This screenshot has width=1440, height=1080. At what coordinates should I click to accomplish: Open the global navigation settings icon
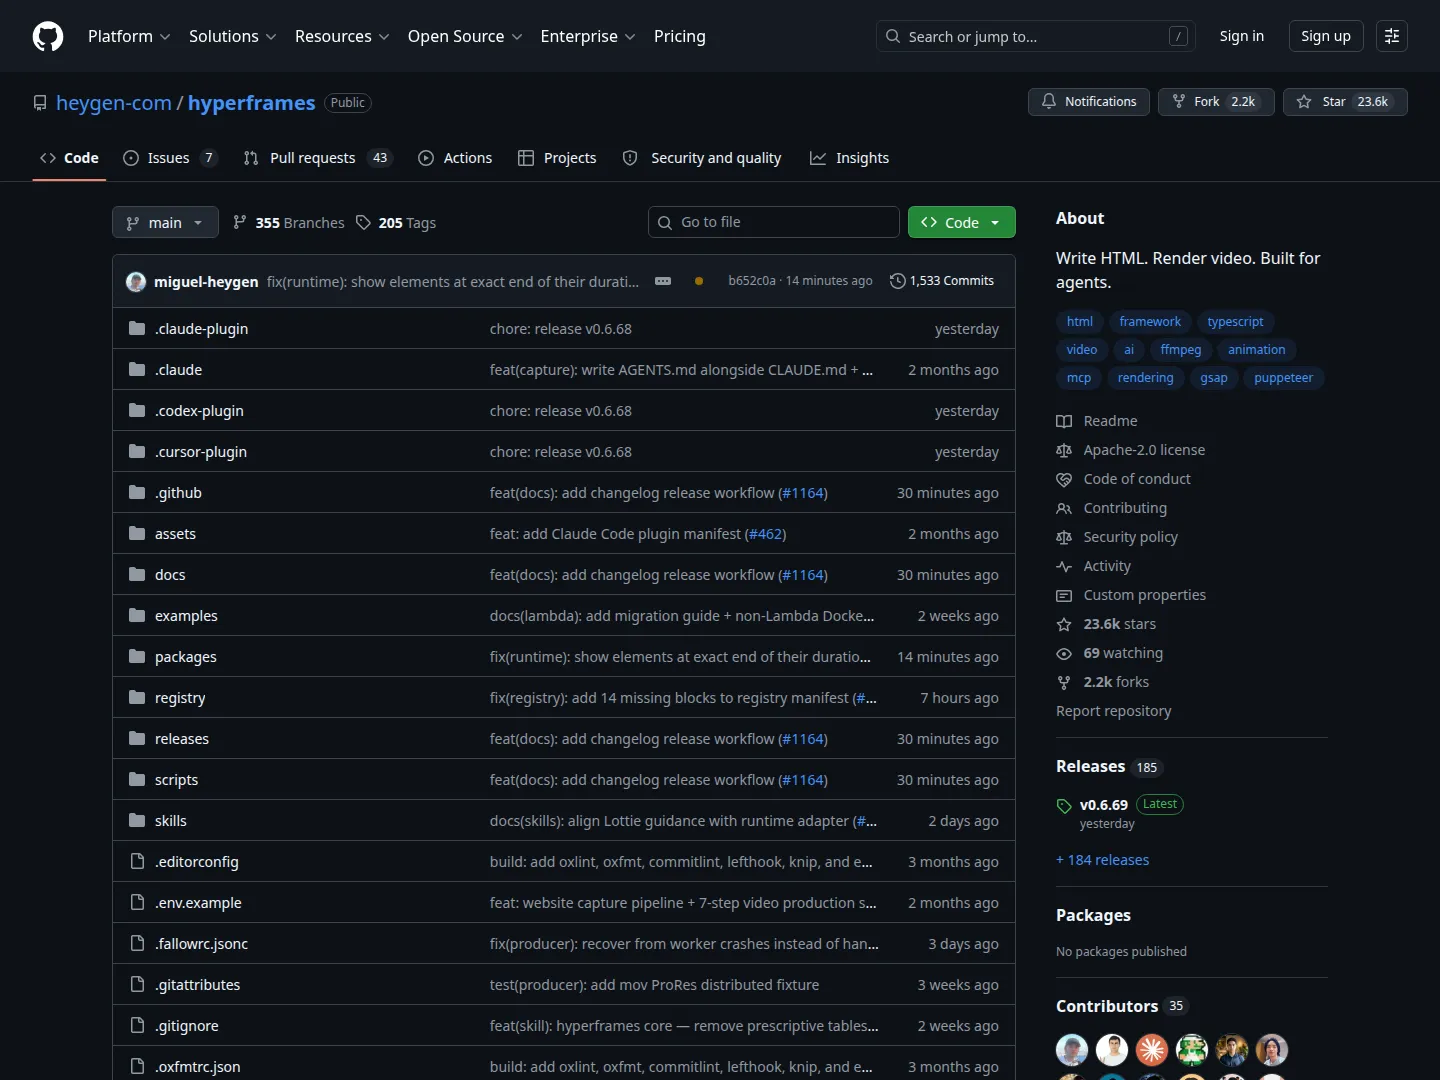[1392, 36]
